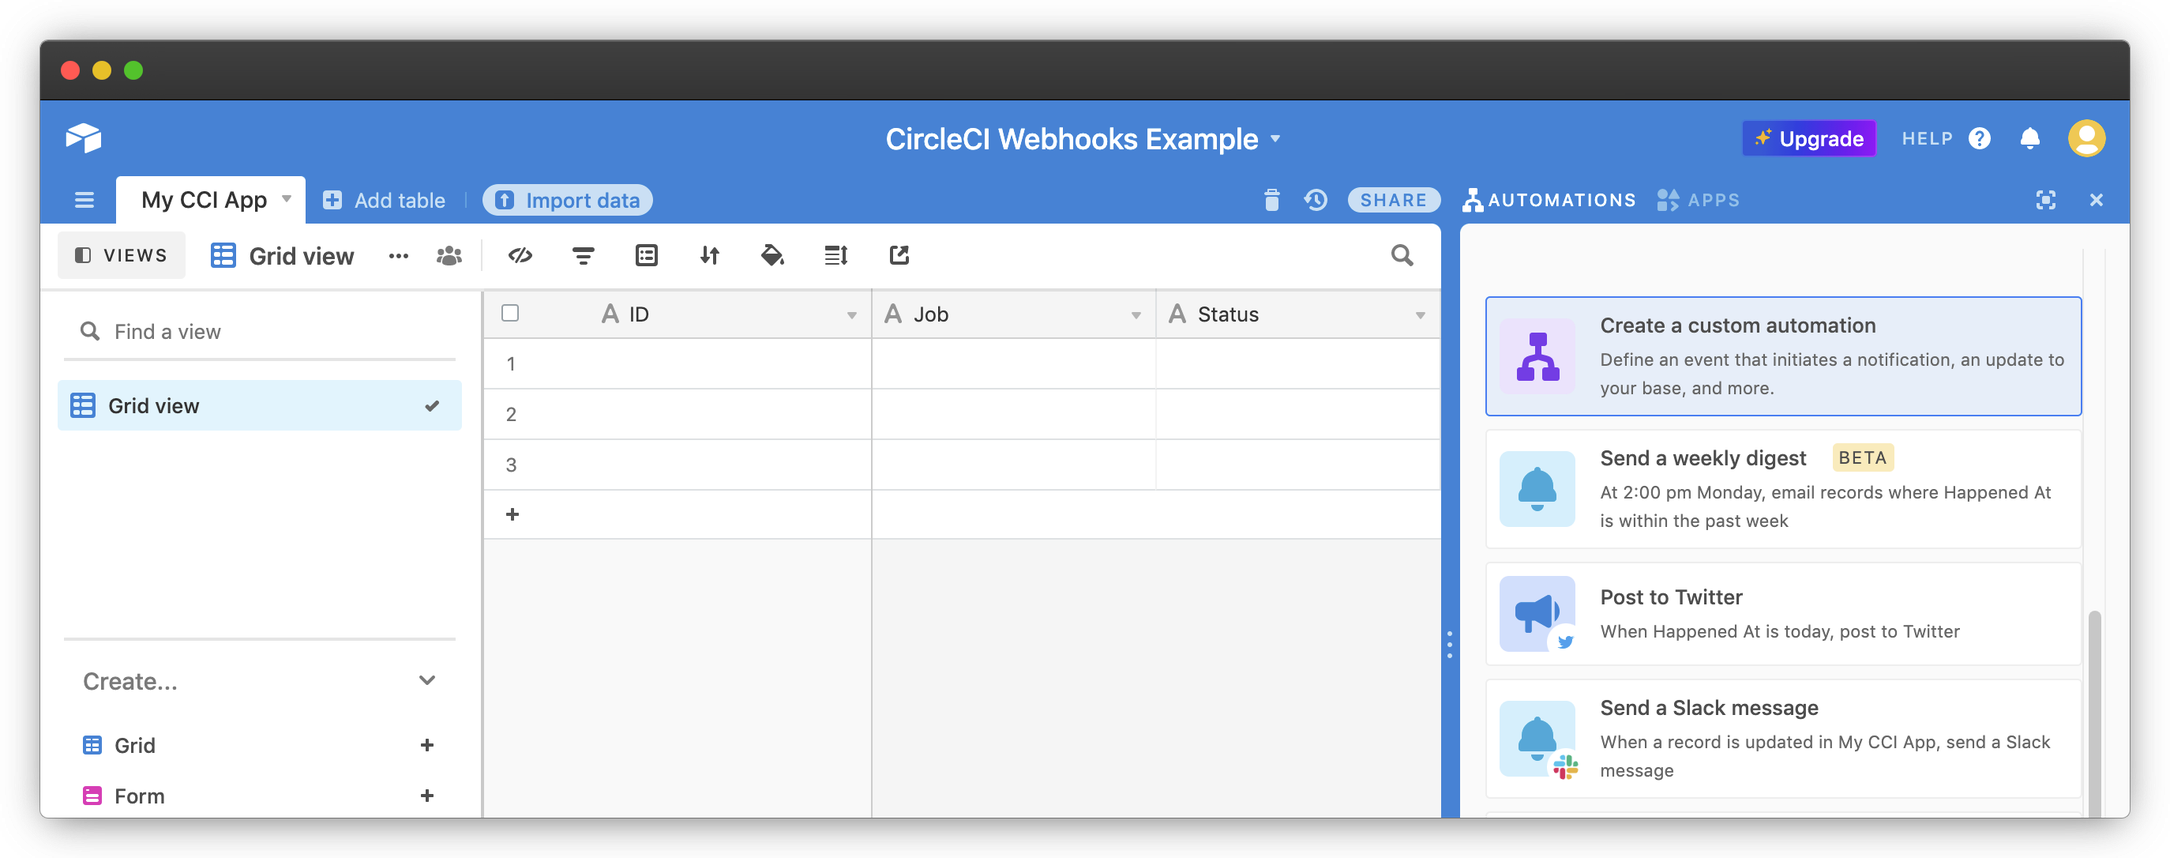Open the user account avatar
Screen dimensions: 2170x858
point(2087,138)
